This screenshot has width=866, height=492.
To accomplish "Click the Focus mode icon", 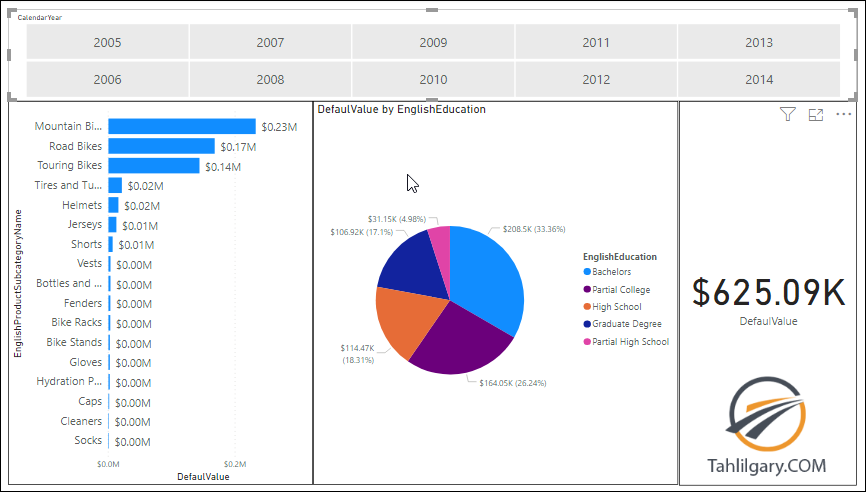I will click(816, 114).
